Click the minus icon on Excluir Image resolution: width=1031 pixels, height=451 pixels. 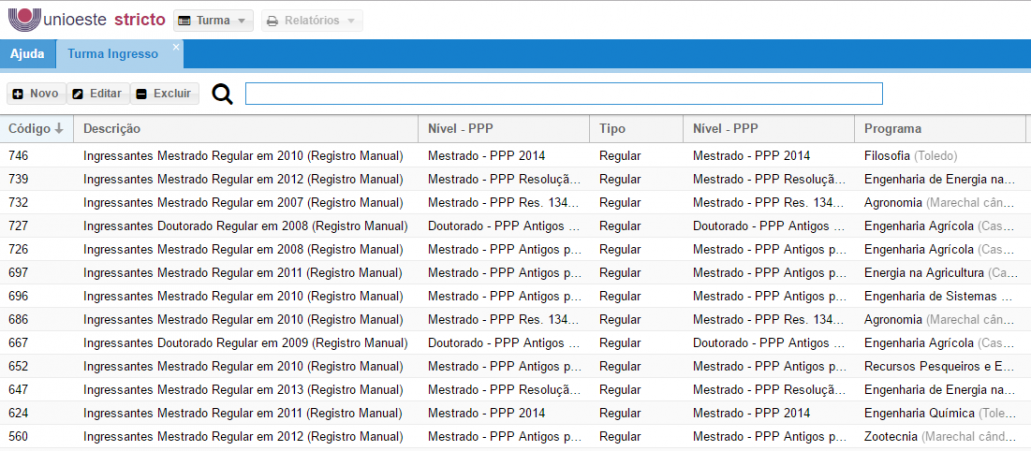(141, 94)
